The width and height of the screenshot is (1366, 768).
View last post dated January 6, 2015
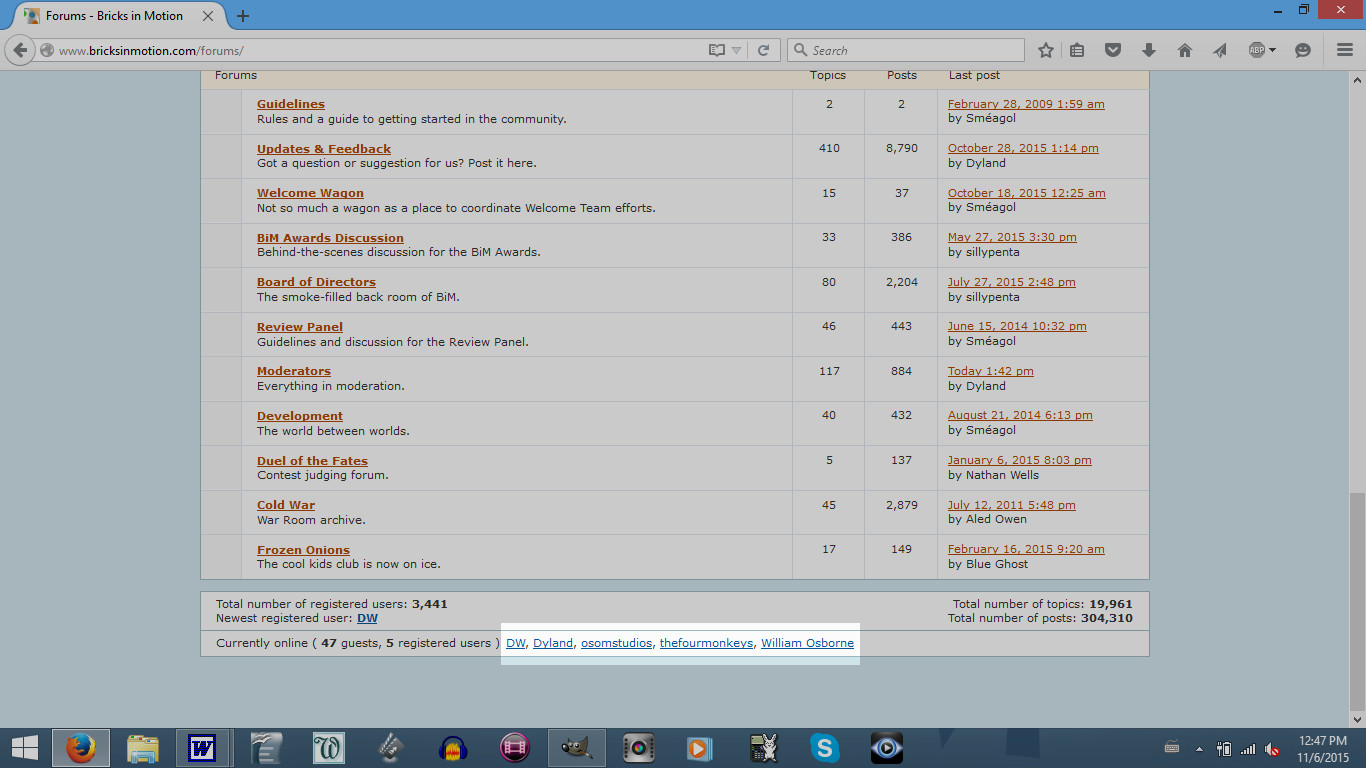pyautogui.click(x=1020, y=460)
